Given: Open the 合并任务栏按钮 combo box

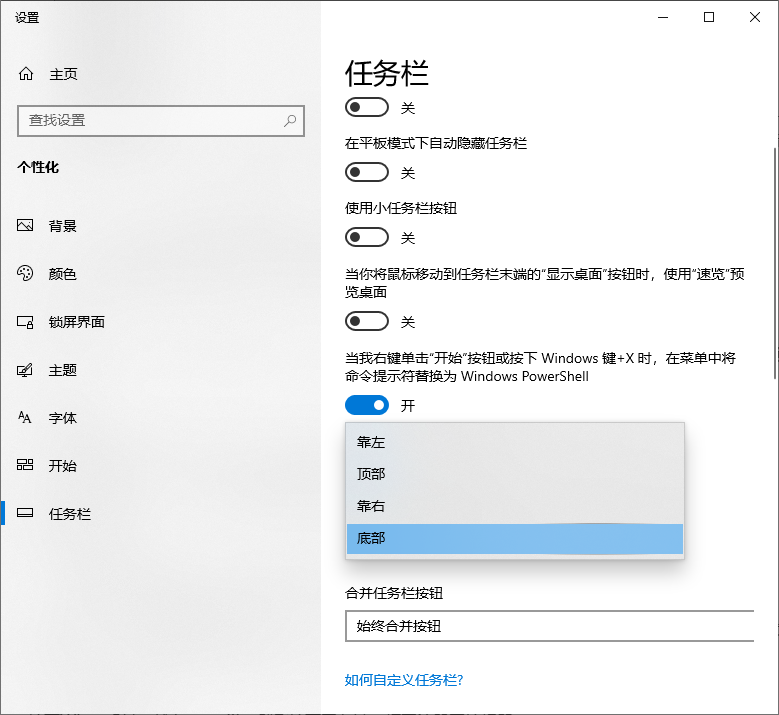Looking at the screenshot, I should point(549,626).
